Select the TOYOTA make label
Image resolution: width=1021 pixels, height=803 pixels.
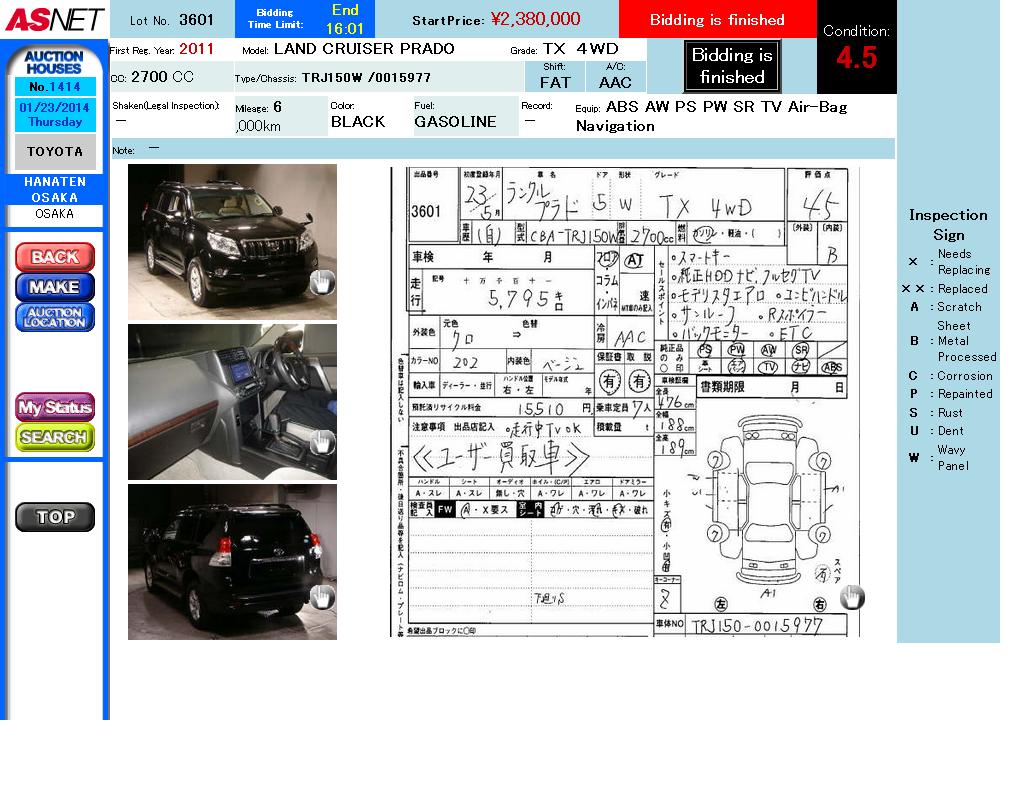[x=55, y=152]
